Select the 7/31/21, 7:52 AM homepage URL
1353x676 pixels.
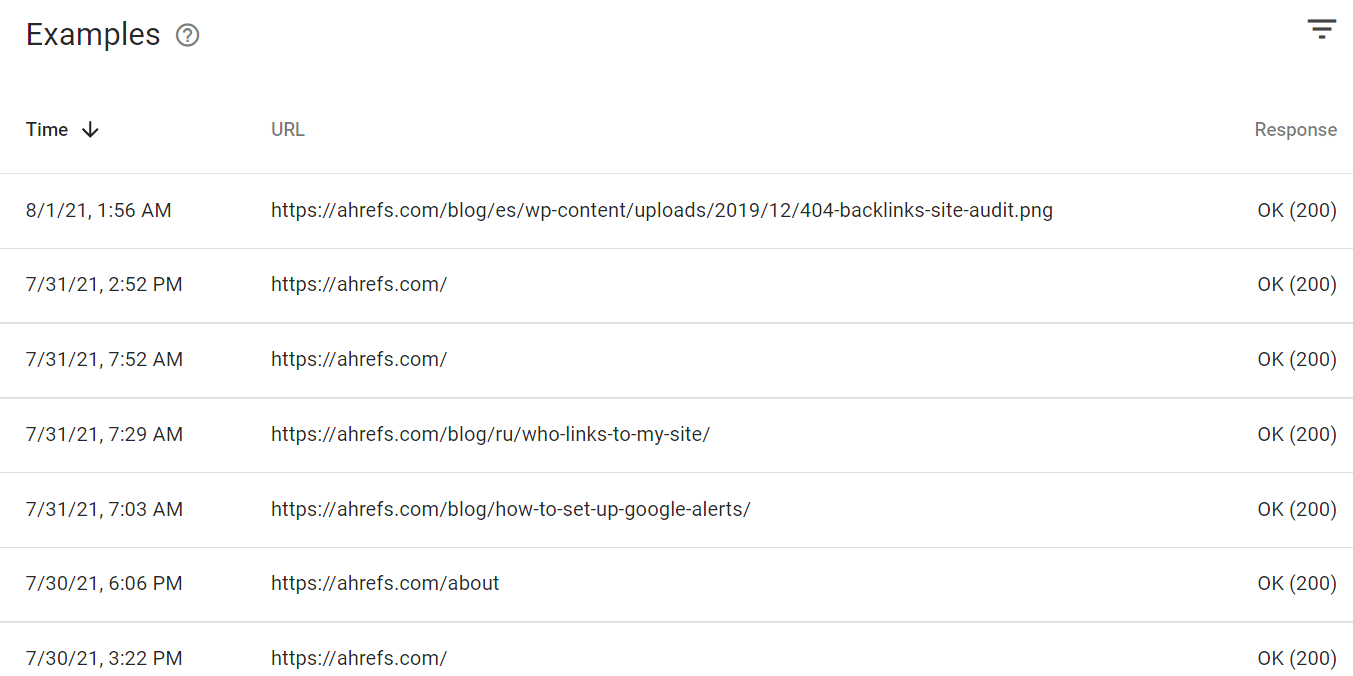358,360
